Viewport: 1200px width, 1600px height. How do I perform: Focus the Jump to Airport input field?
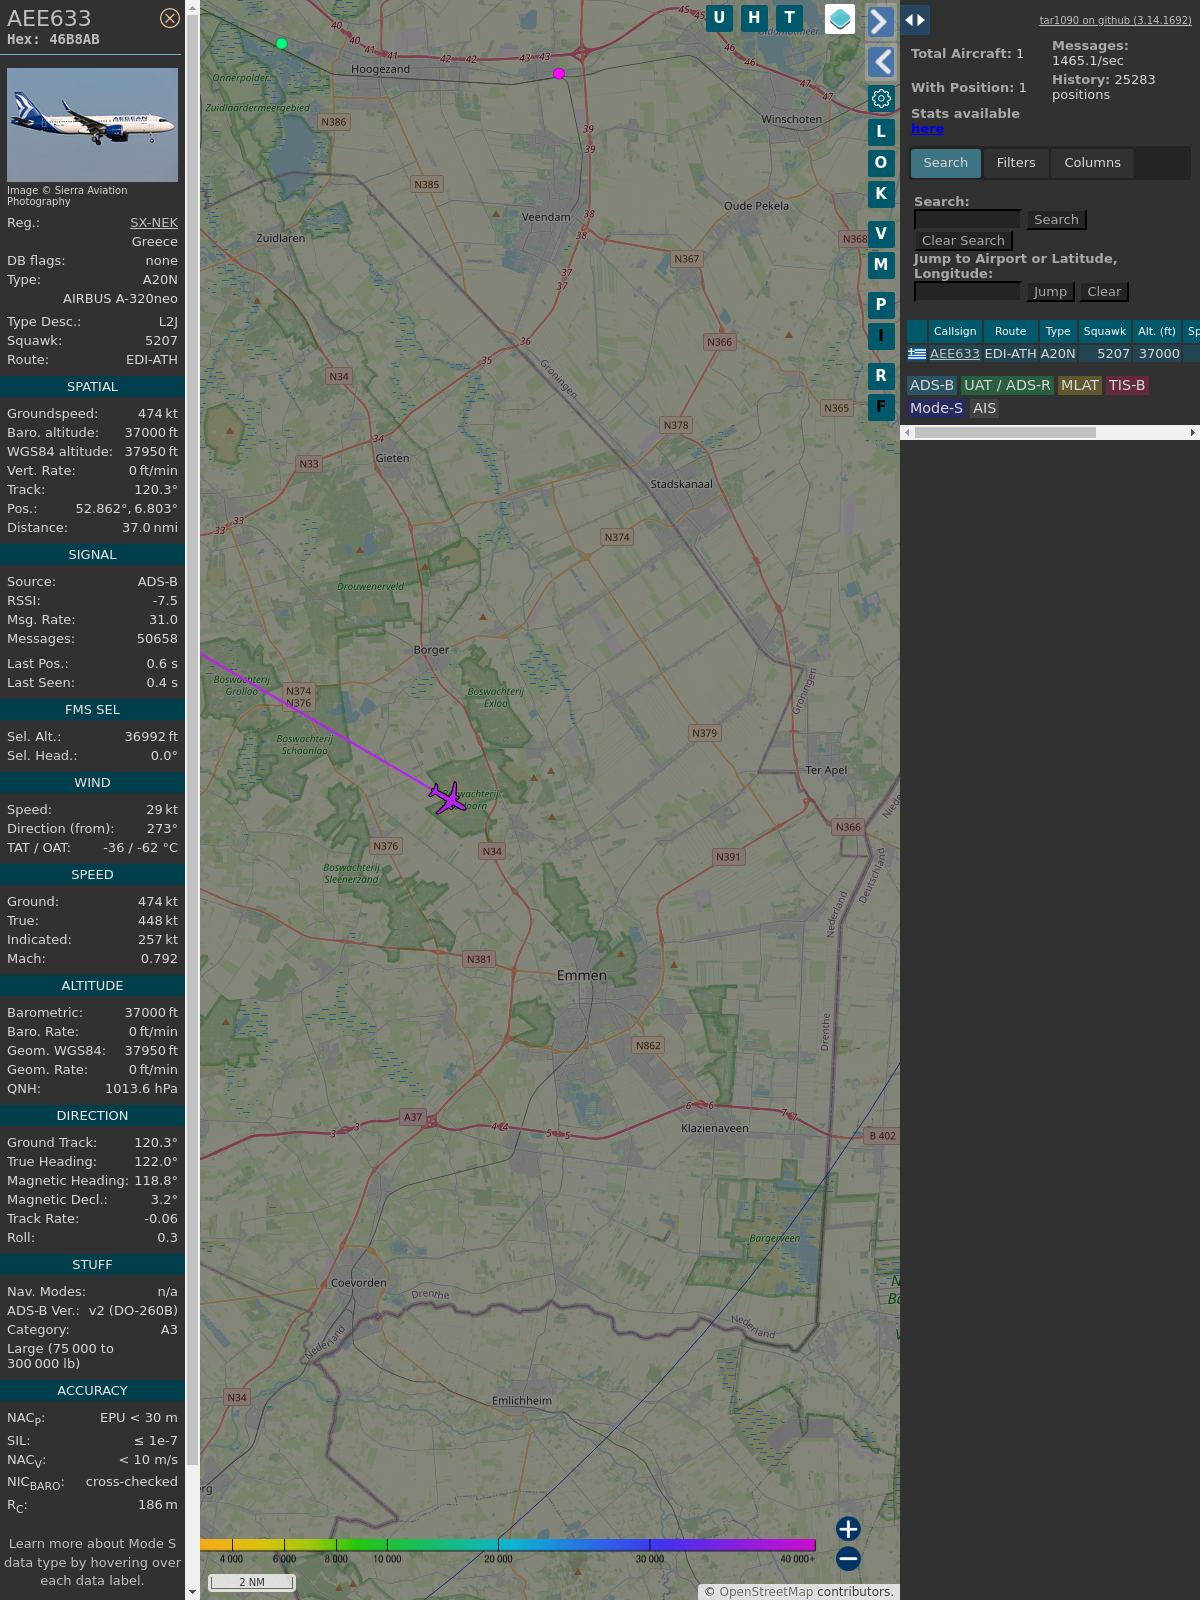[x=967, y=291]
